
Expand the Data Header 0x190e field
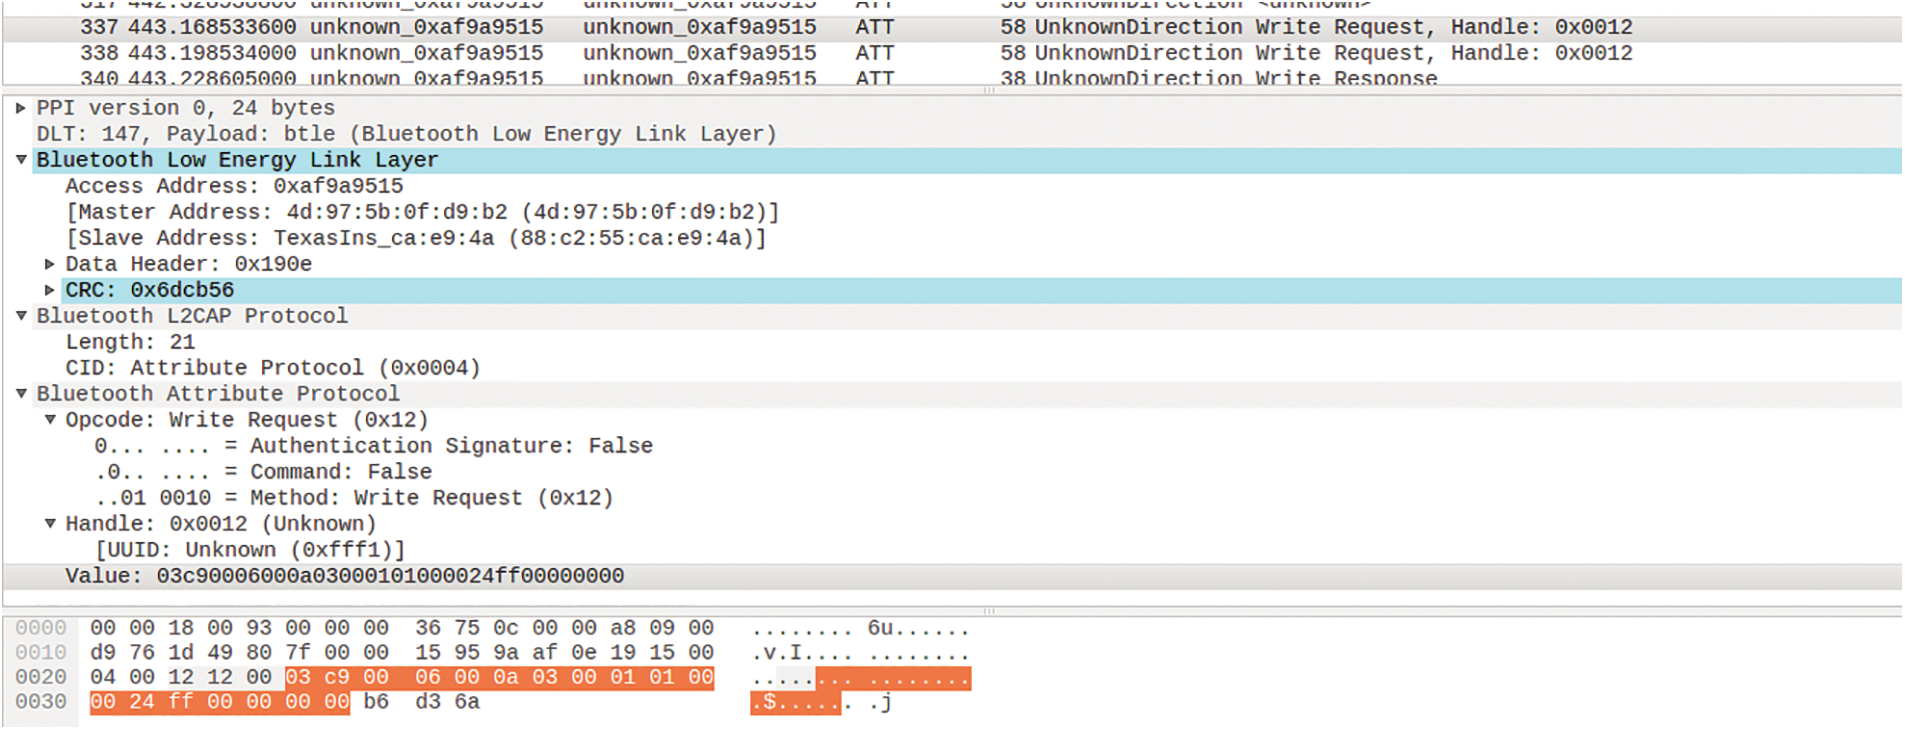[50, 264]
